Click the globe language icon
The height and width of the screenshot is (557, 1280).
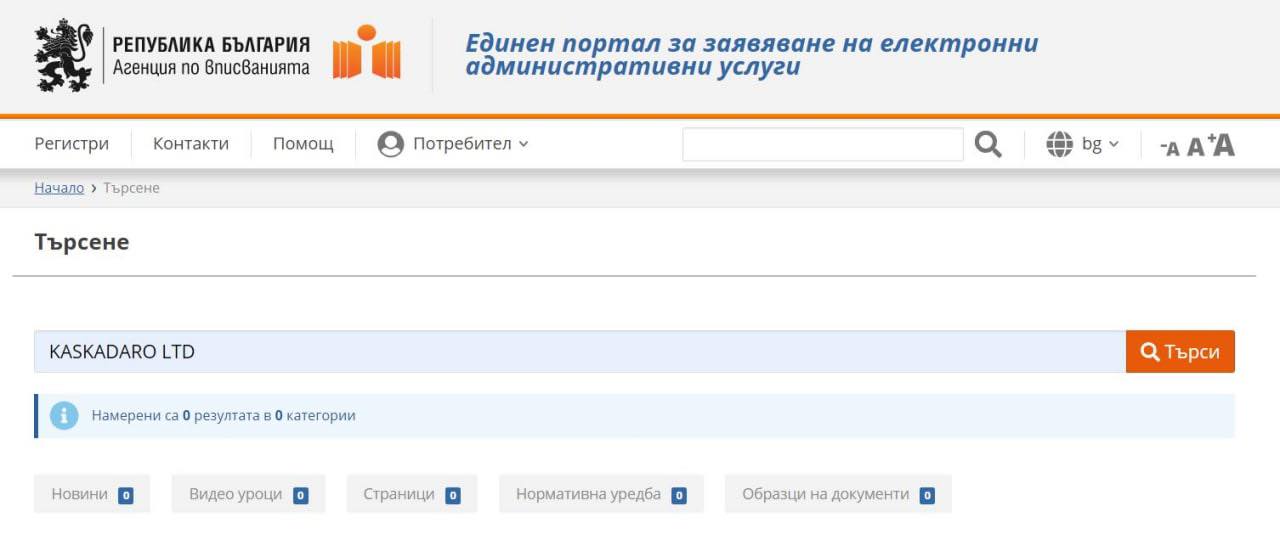tap(1059, 144)
